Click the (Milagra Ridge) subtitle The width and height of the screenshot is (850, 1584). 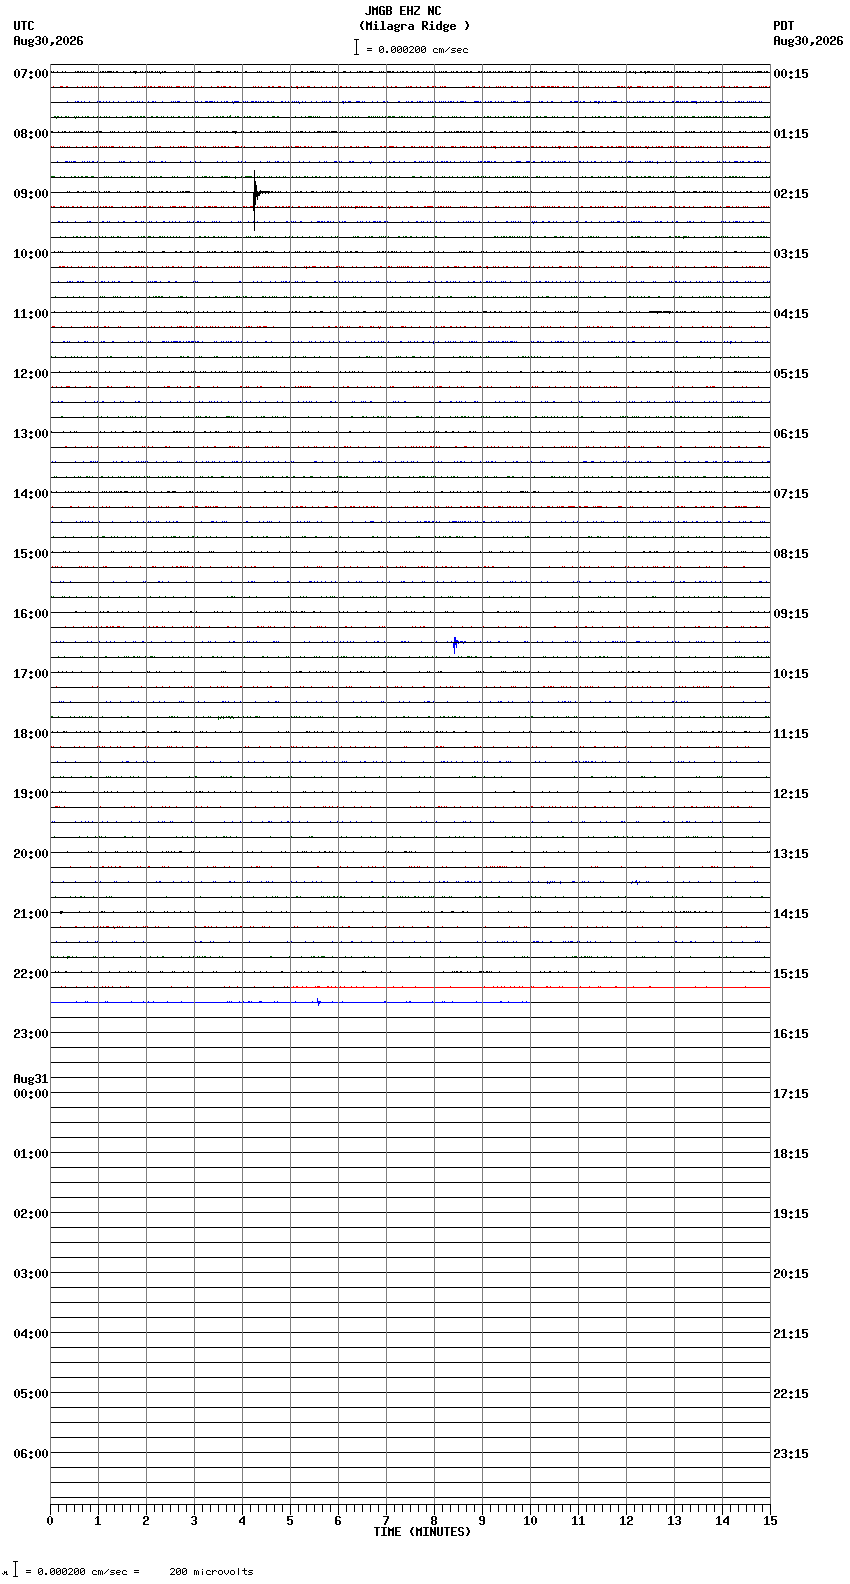point(414,26)
